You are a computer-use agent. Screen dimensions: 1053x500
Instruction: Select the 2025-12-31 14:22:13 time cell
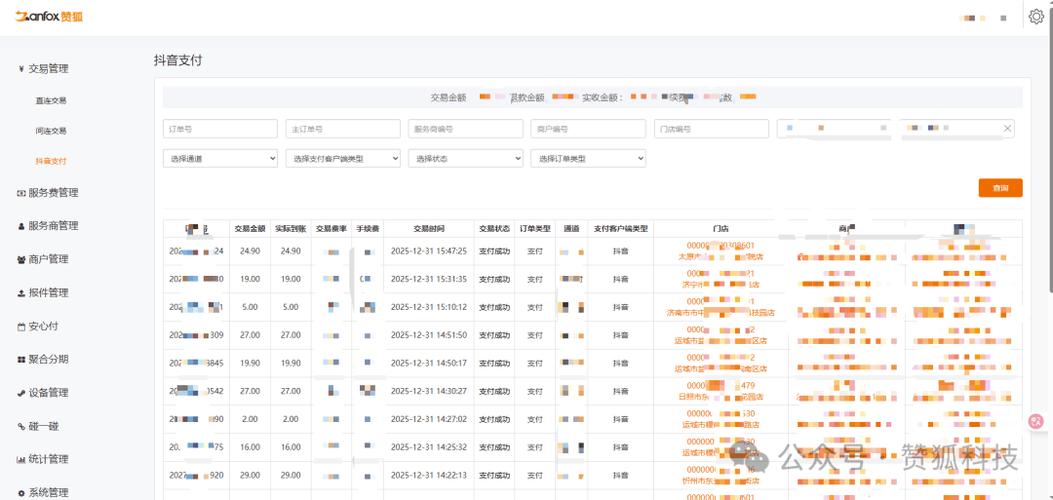pyautogui.click(x=428, y=475)
